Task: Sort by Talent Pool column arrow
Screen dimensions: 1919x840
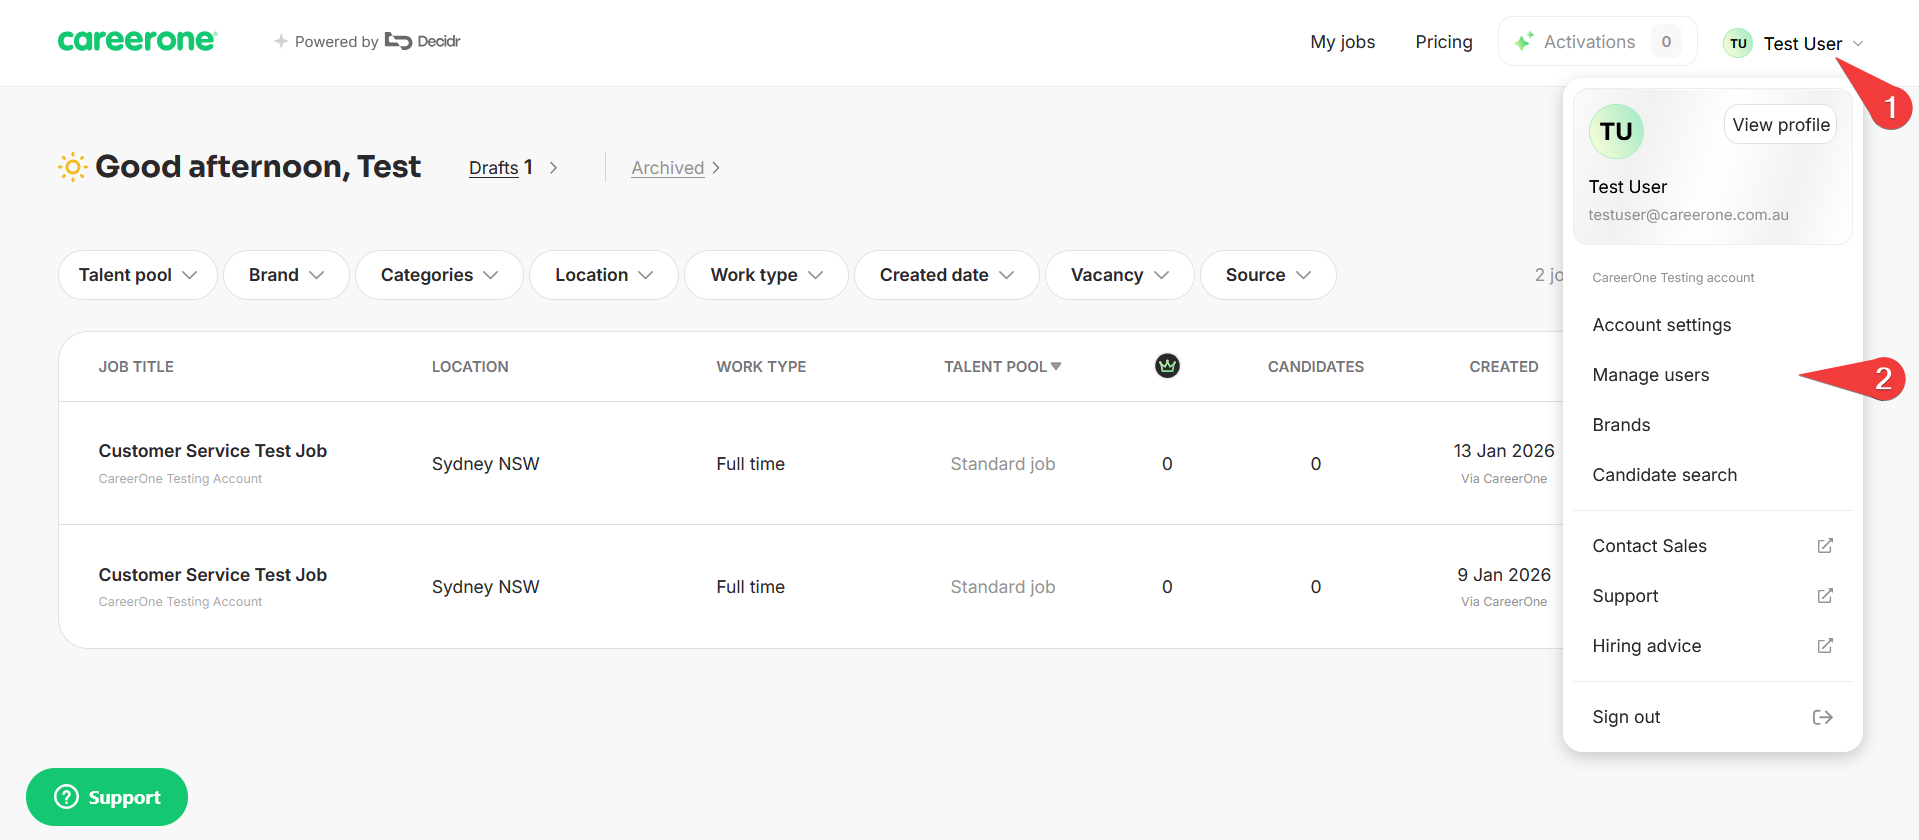Action: [x=1056, y=366]
